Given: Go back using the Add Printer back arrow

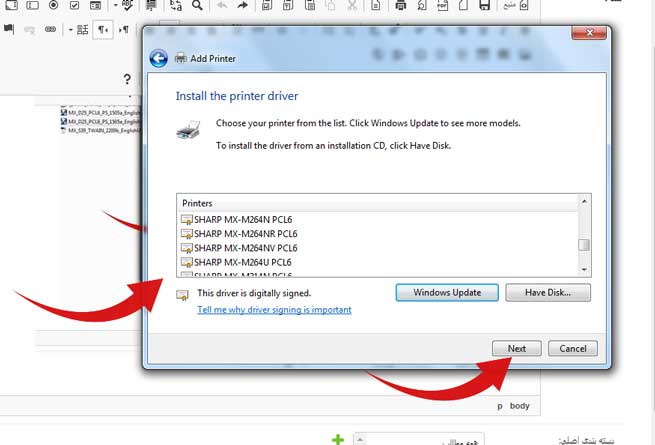Looking at the screenshot, I should [x=159, y=58].
